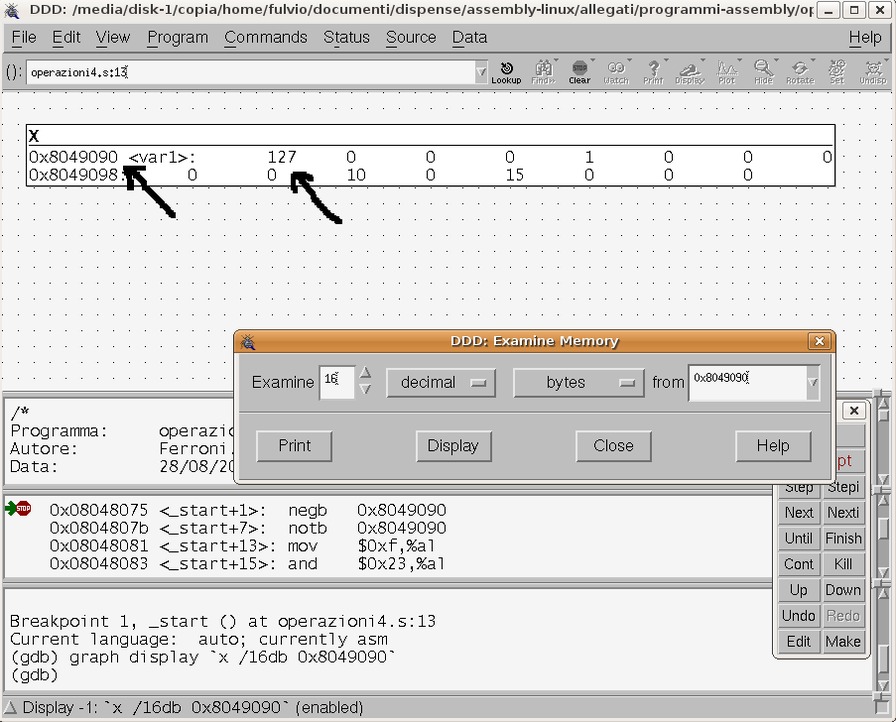Click the Stepi command button
The image size is (896, 722).
coord(843,487)
